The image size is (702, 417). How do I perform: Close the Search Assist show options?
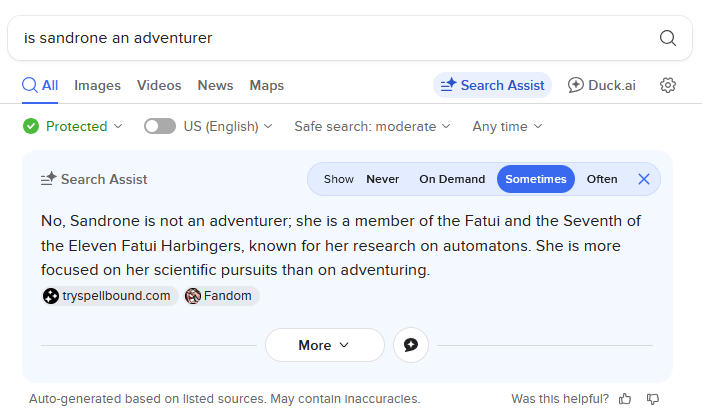644,179
